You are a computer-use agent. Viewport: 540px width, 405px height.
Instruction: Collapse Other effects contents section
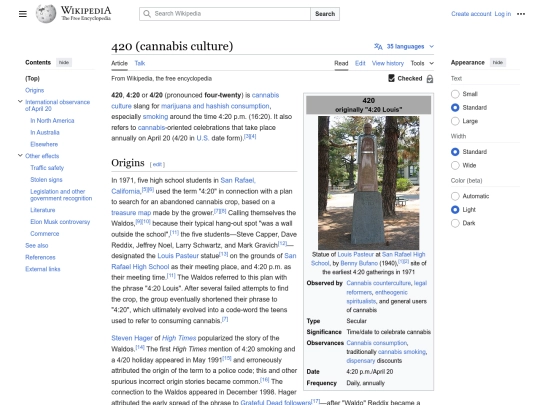(x=20, y=156)
